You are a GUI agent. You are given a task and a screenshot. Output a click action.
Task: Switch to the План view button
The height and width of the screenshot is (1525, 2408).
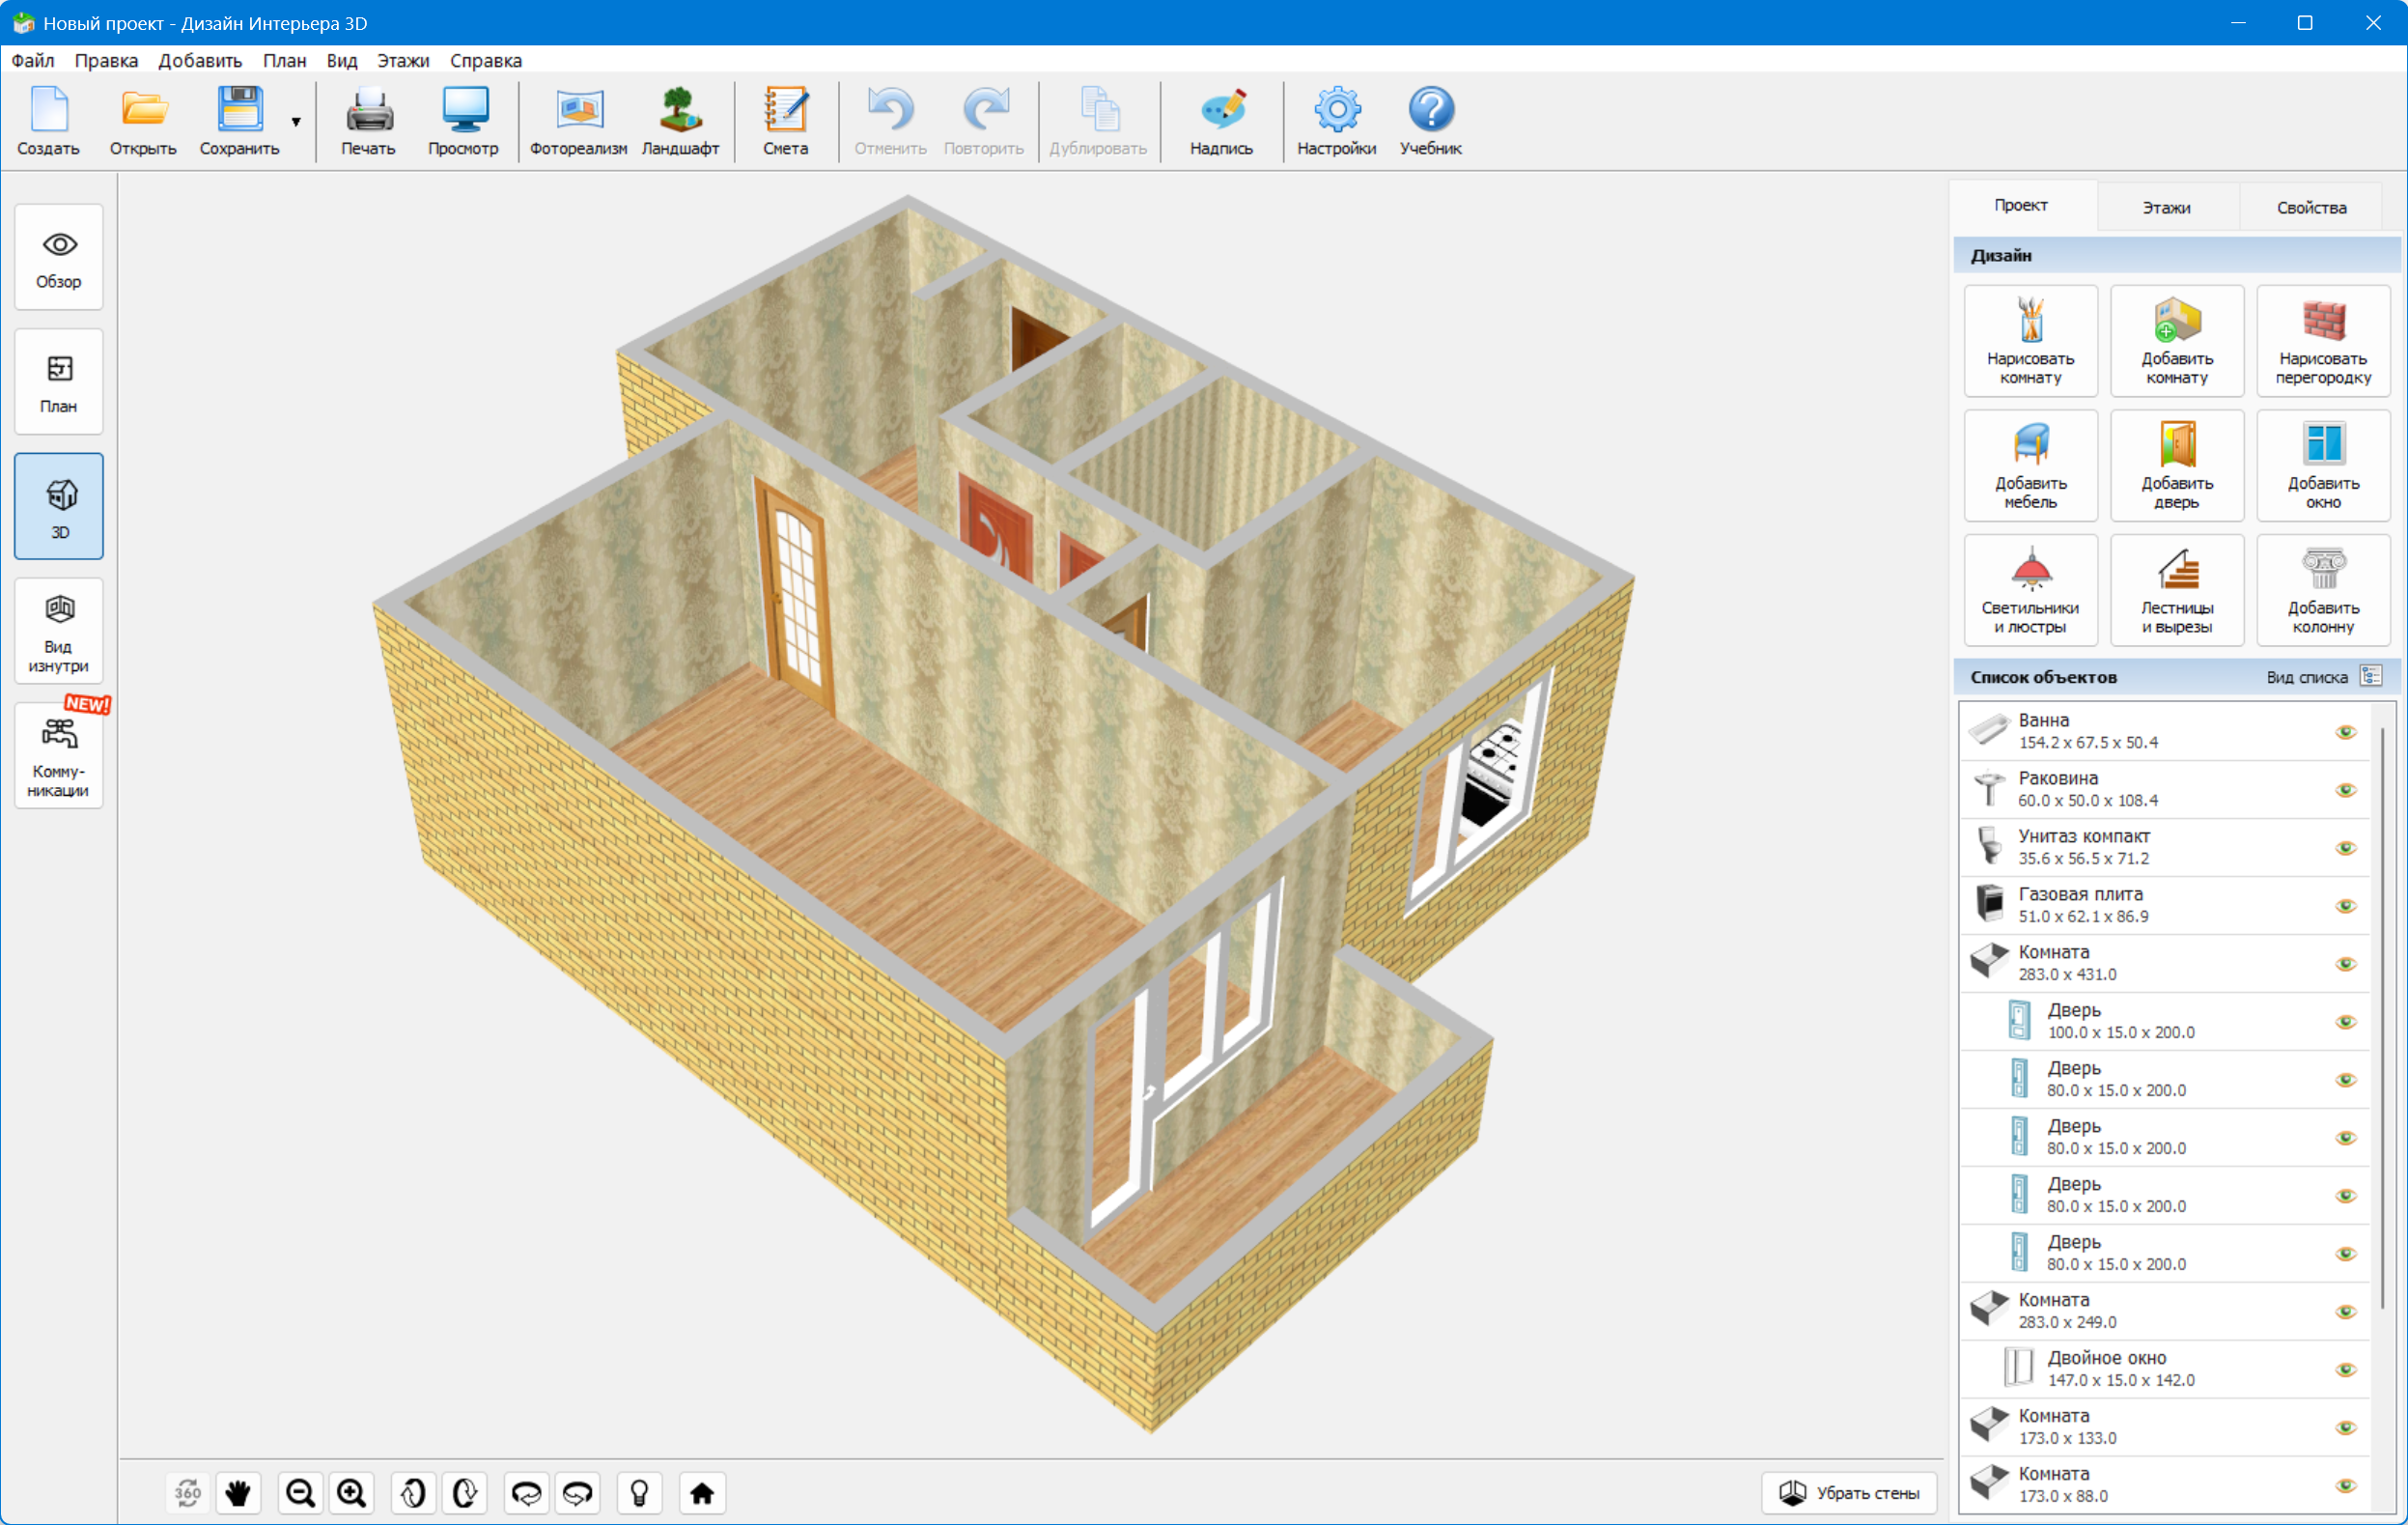coord(59,382)
